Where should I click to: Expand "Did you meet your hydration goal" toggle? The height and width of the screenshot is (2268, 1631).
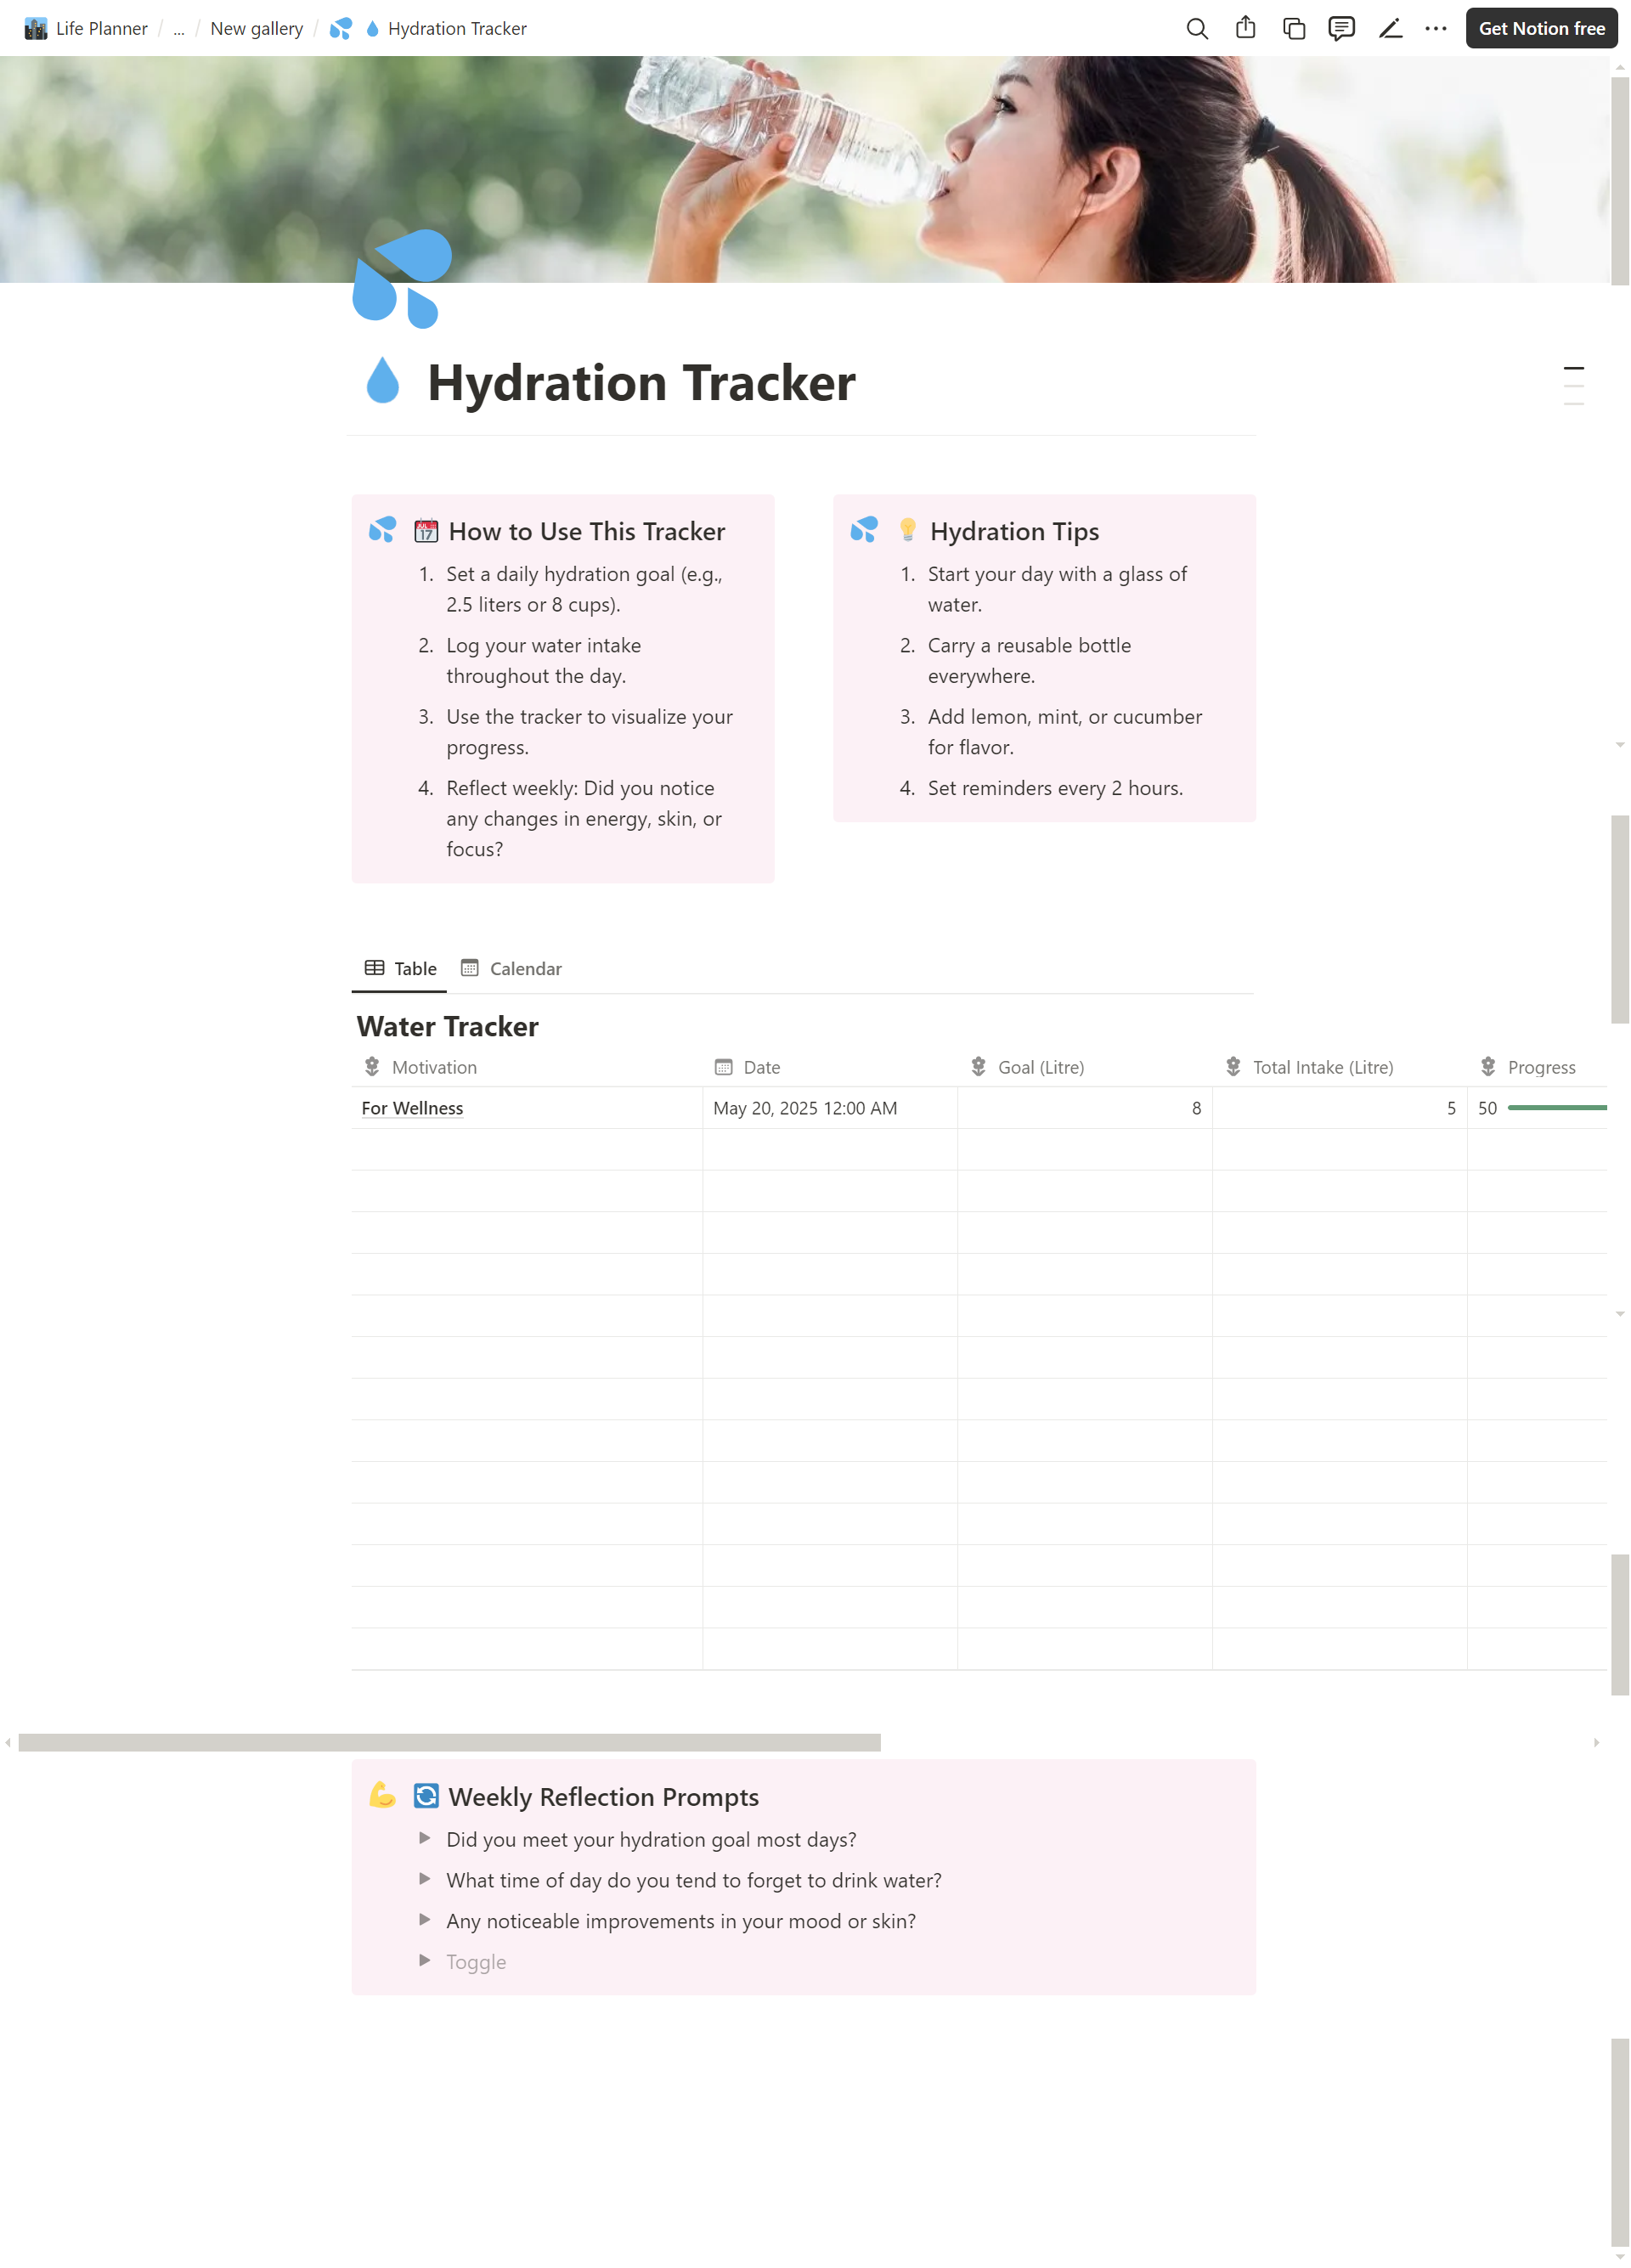[x=425, y=1838]
